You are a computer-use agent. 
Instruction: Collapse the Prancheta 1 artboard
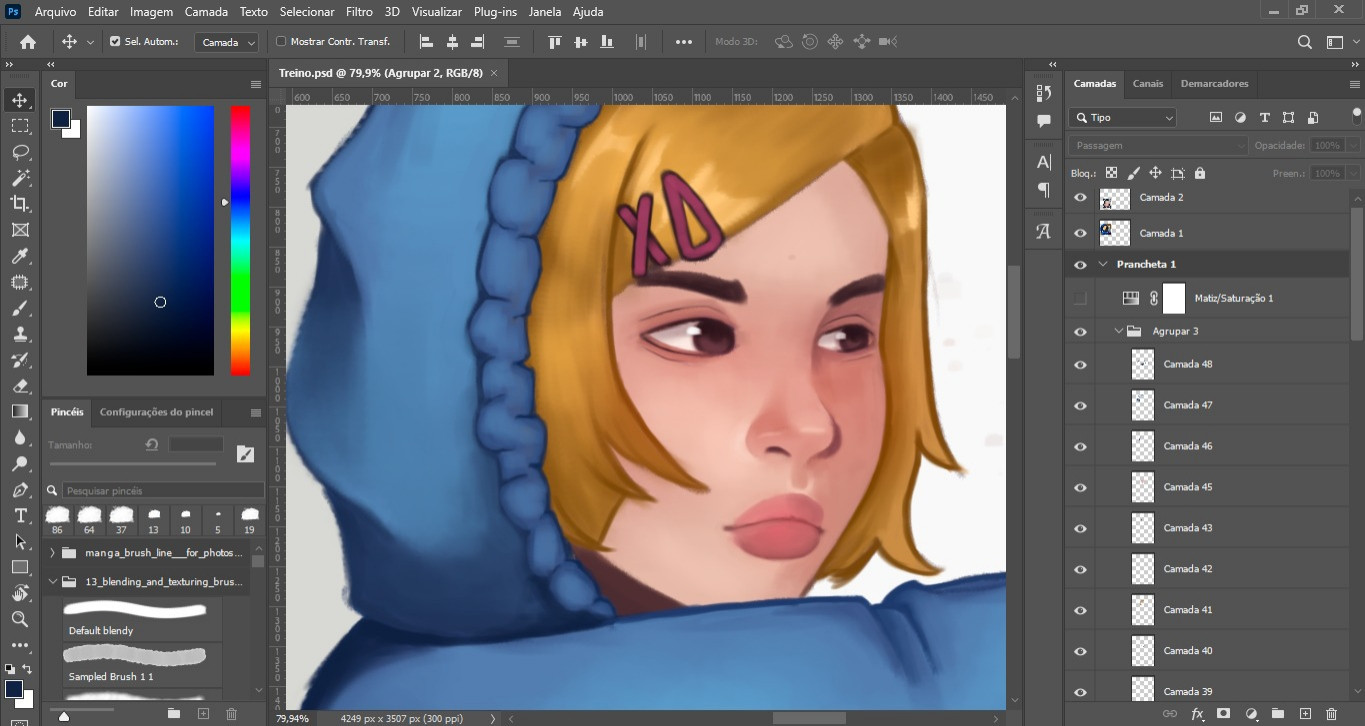[1104, 265]
